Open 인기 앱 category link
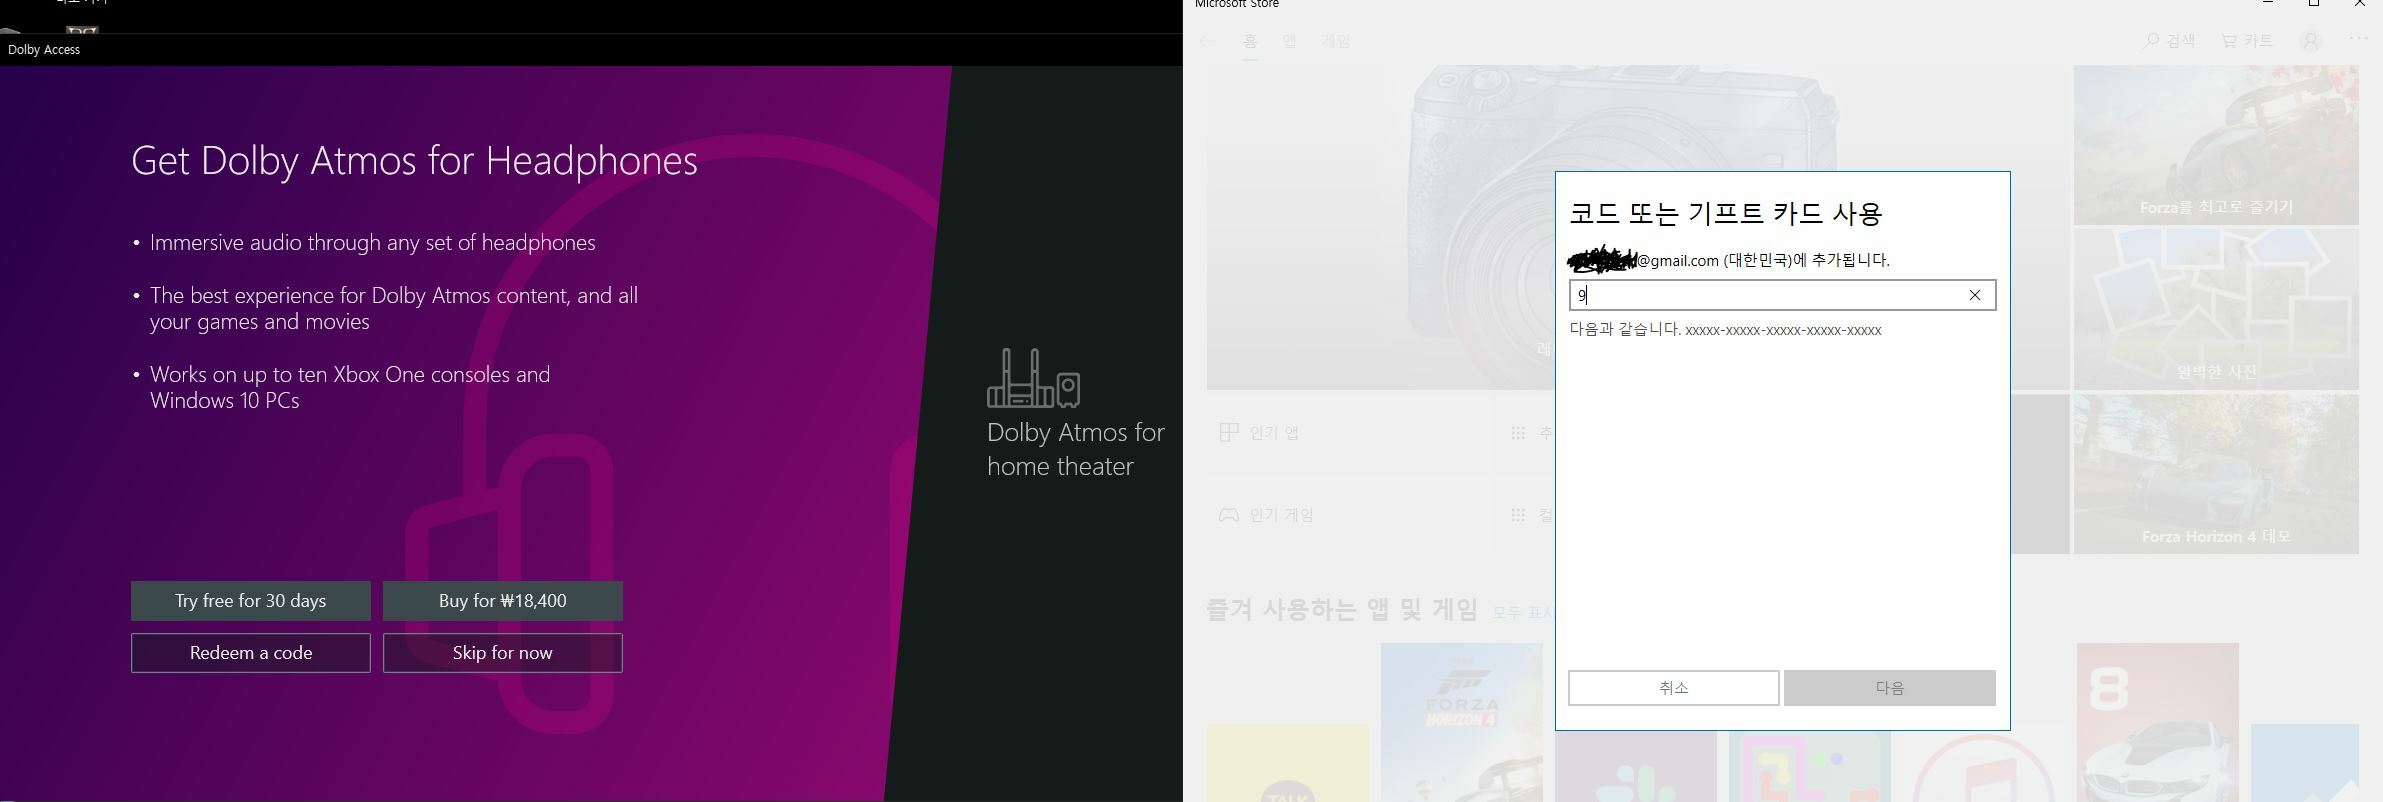The width and height of the screenshot is (2383, 802). [x=1260, y=433]
